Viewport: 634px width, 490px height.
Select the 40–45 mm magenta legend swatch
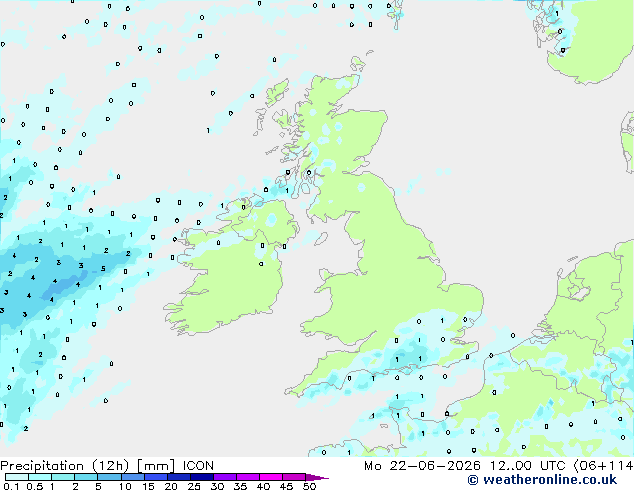click(271, 477)
